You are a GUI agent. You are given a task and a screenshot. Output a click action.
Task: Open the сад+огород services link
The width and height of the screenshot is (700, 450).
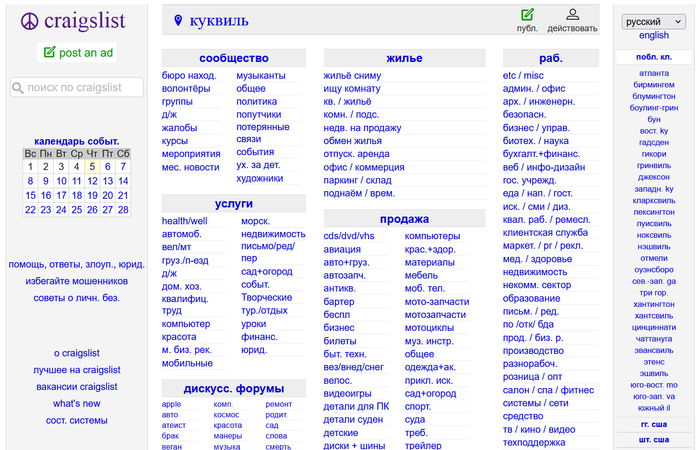click(x=267, y=271)
